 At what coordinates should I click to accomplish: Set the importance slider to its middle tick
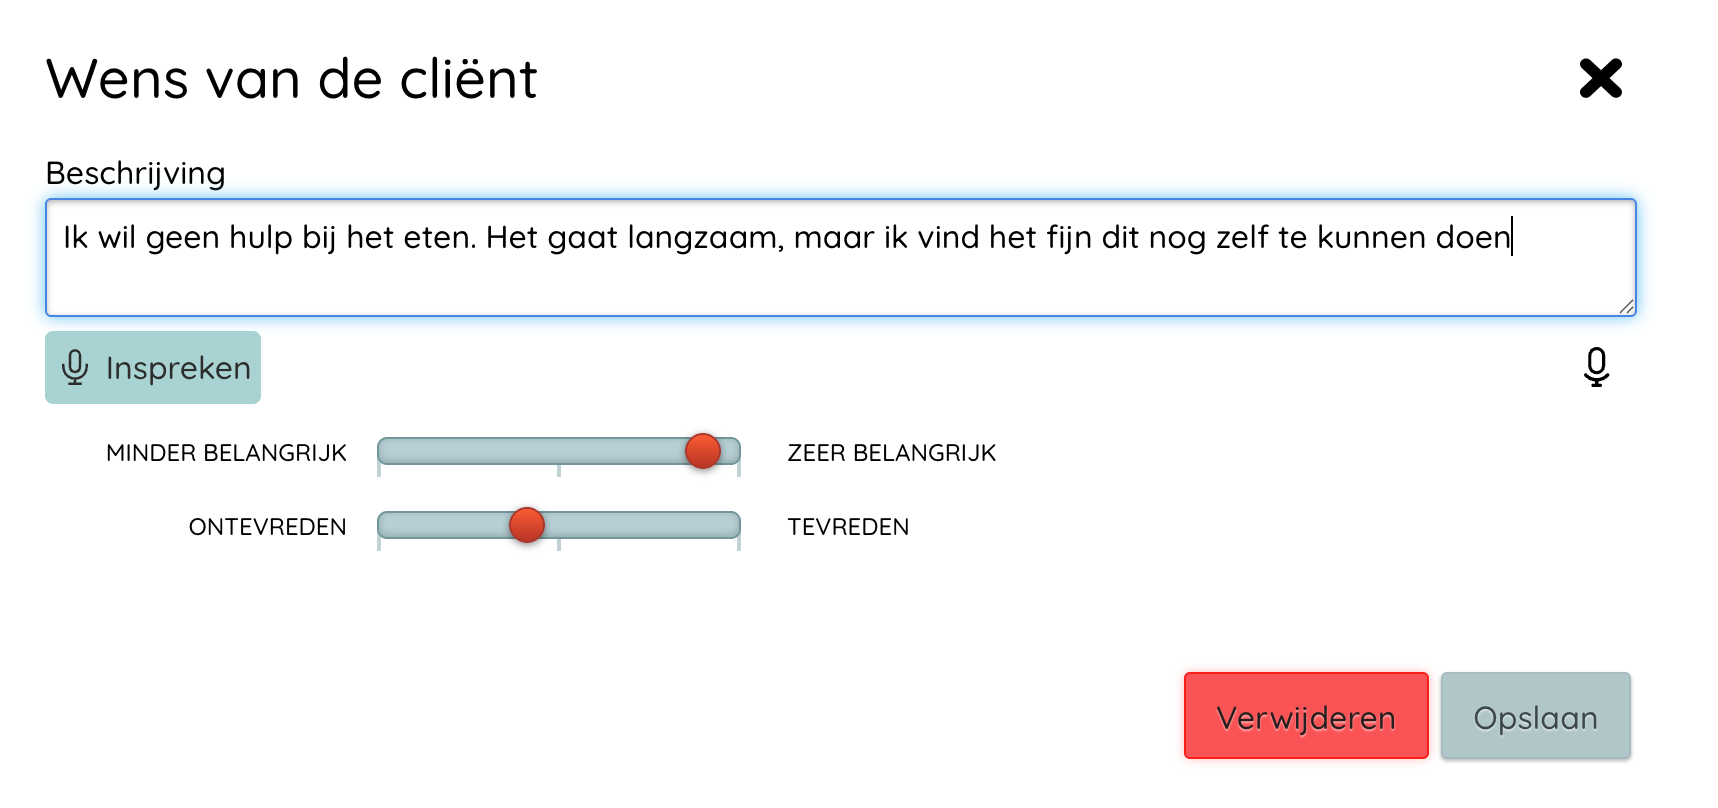tap(559, 452)
